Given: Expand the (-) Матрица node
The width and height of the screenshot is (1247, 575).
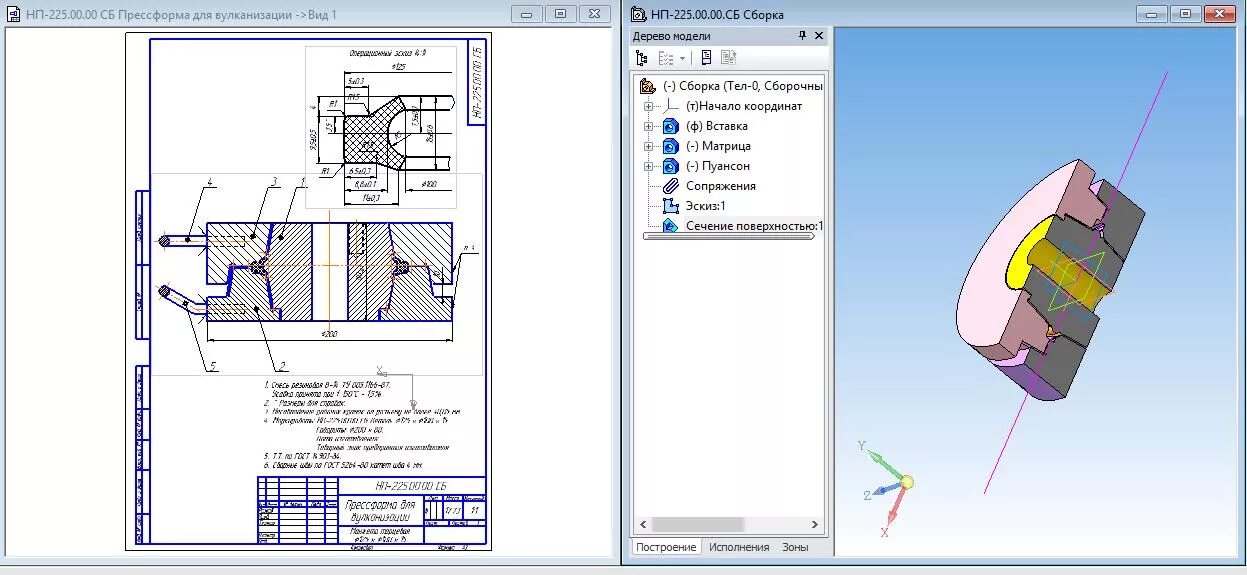Looking at the screenshot, I should [x=648, y=146].
